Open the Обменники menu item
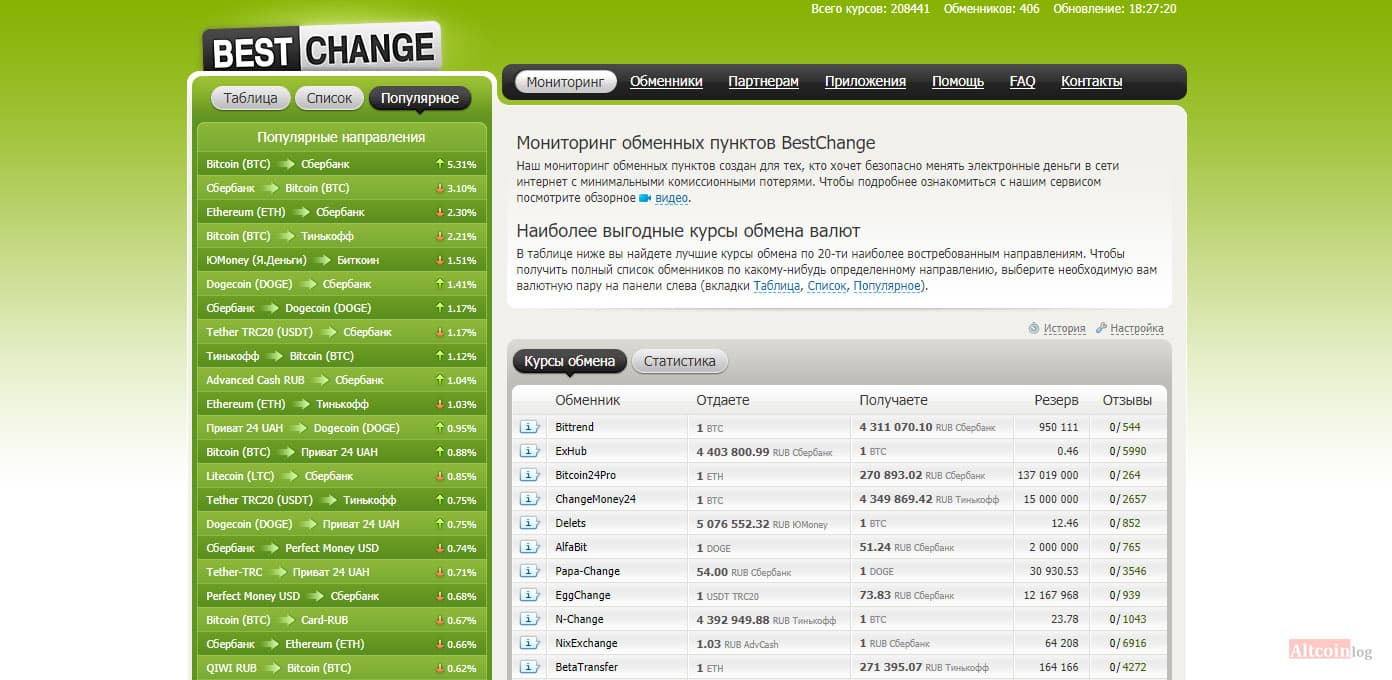This screenshot has height=680, width=1392. [x=666, y=82]
